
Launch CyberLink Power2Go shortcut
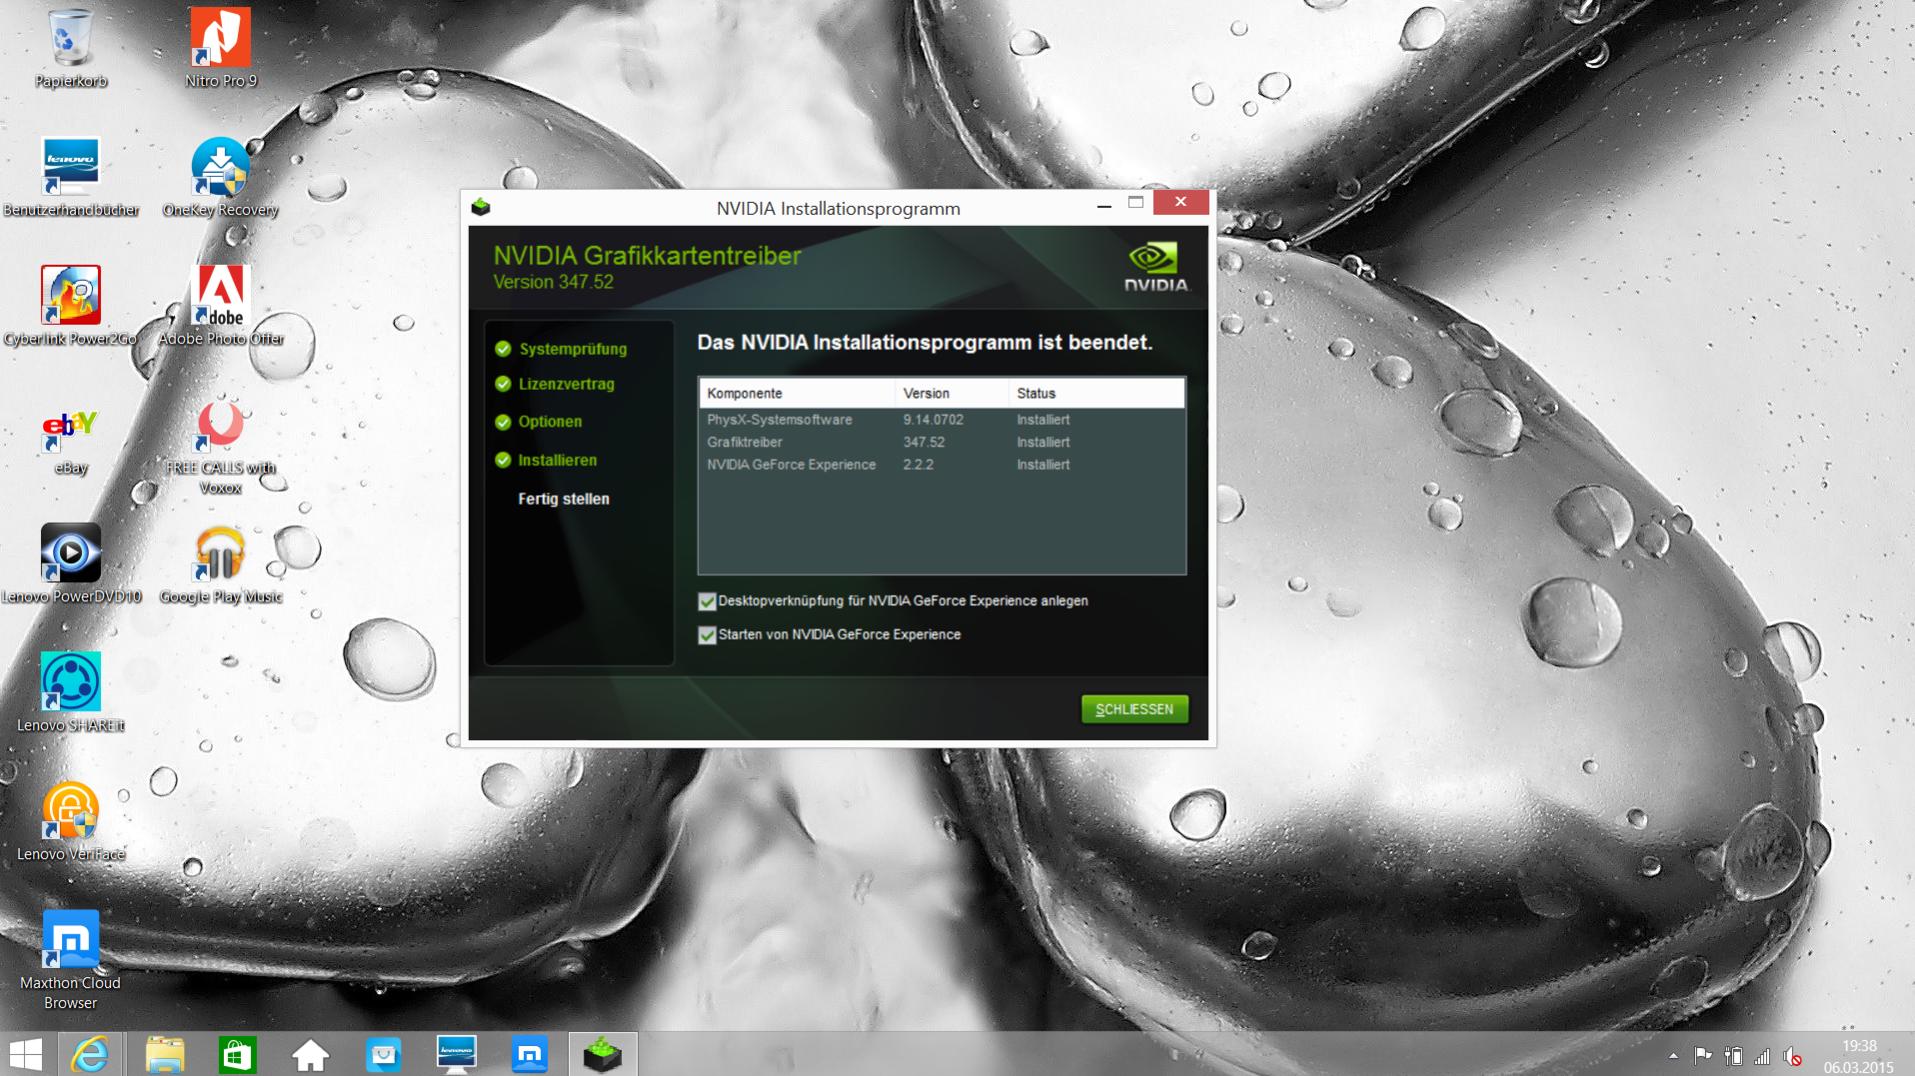tap(70, 306)
